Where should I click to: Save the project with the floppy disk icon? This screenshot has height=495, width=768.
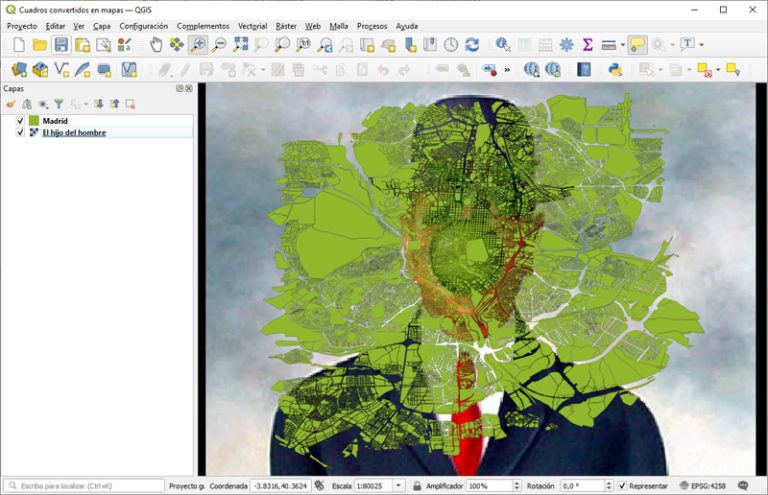click(x=61, y=45)
